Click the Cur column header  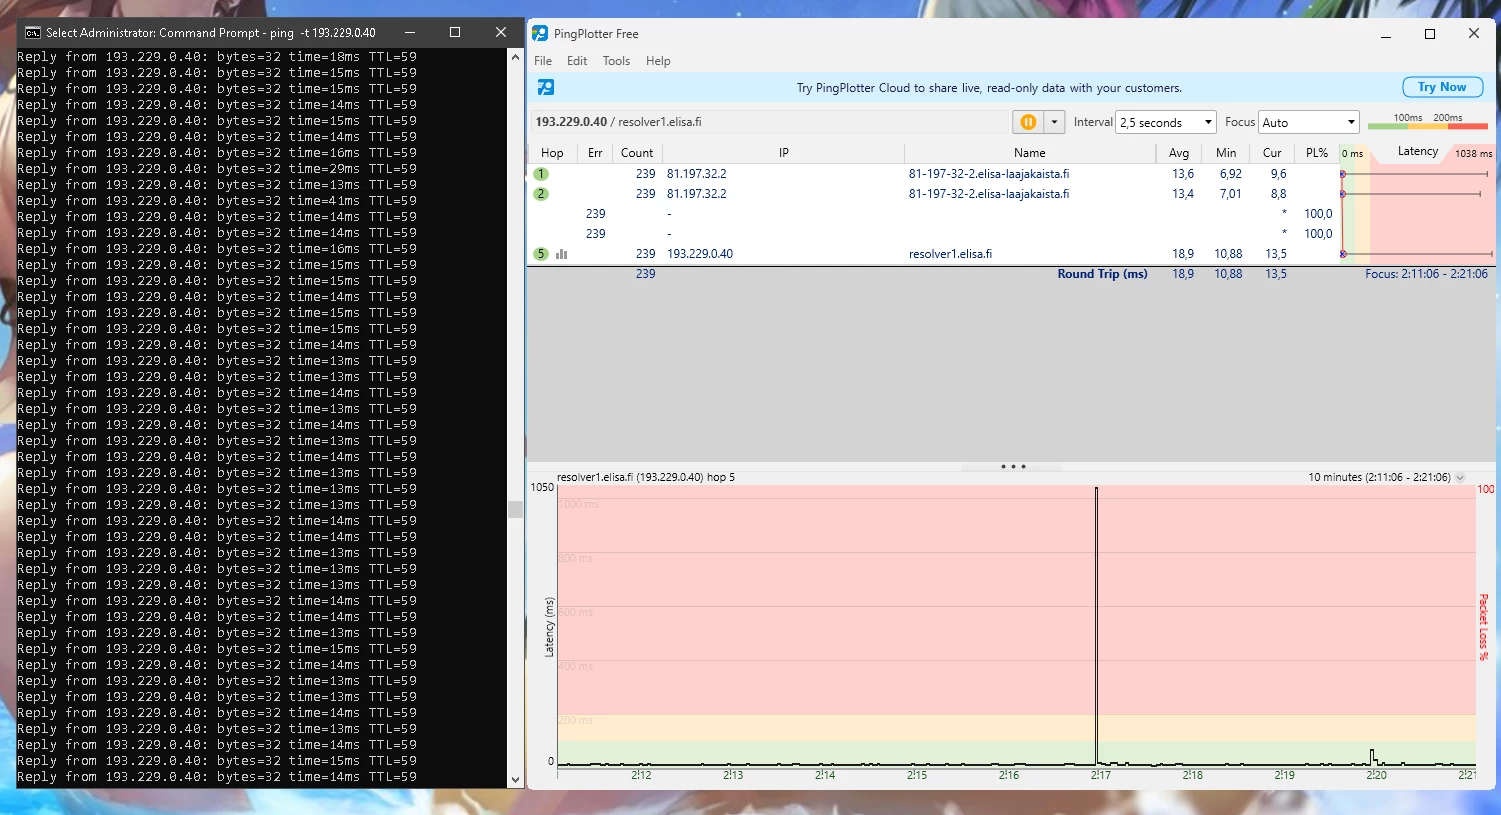click(x=1272, y=153)
